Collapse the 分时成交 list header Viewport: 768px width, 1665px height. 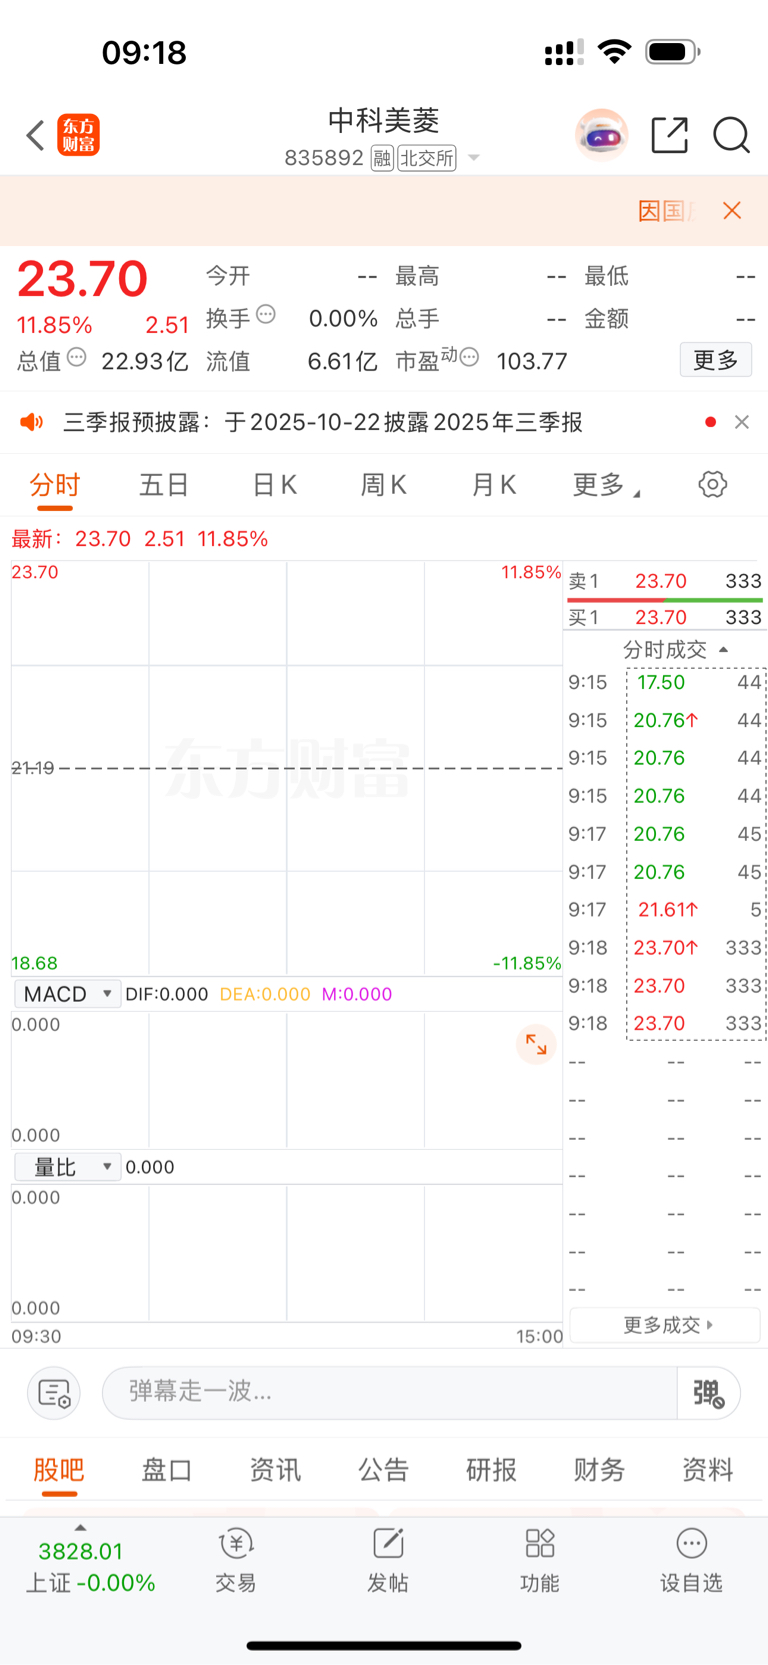(x=676, y=650)
